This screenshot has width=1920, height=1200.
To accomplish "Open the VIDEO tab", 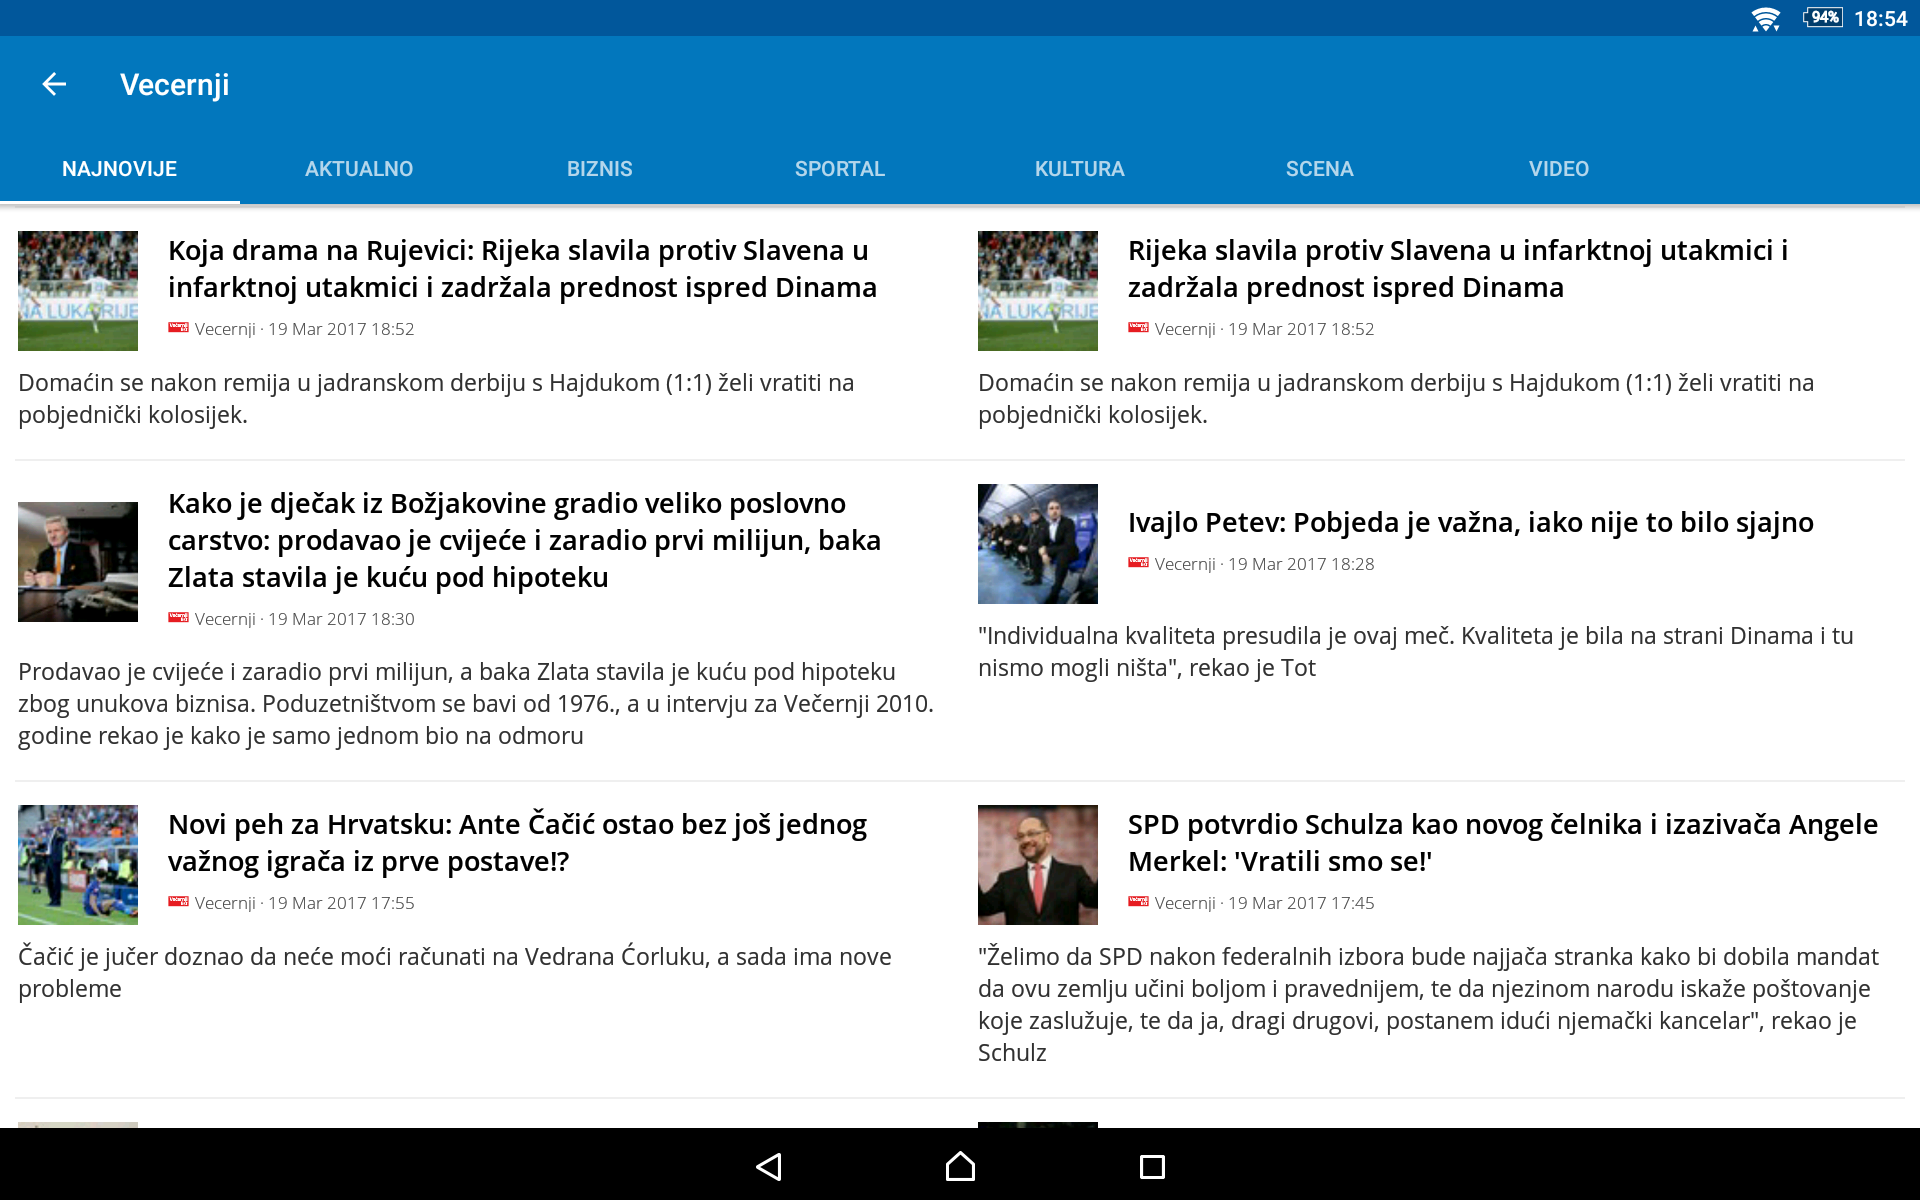I will tap(1558, 169).
